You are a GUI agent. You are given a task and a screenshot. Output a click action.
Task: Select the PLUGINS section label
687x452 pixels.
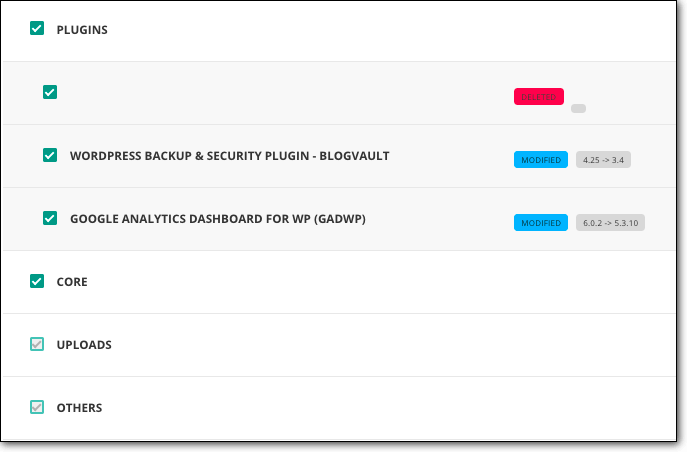(x=82, y=30)
